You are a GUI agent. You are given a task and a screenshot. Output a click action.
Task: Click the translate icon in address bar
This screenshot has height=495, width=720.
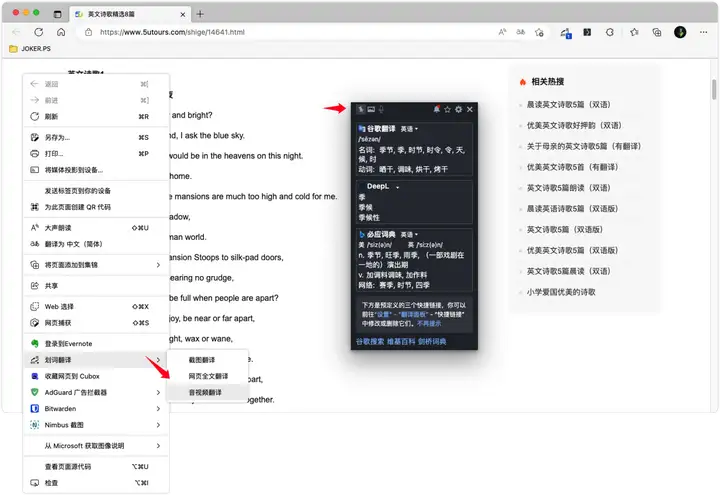(x=521, y=32)
